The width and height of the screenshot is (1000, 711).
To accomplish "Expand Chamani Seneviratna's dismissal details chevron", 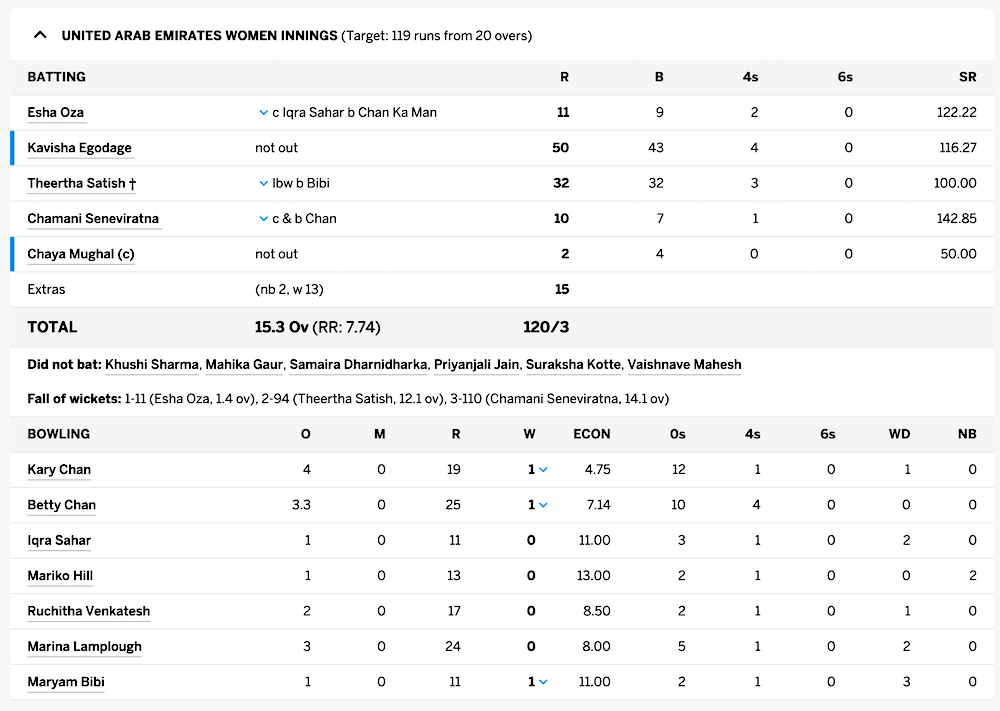I will coord(263,219).
